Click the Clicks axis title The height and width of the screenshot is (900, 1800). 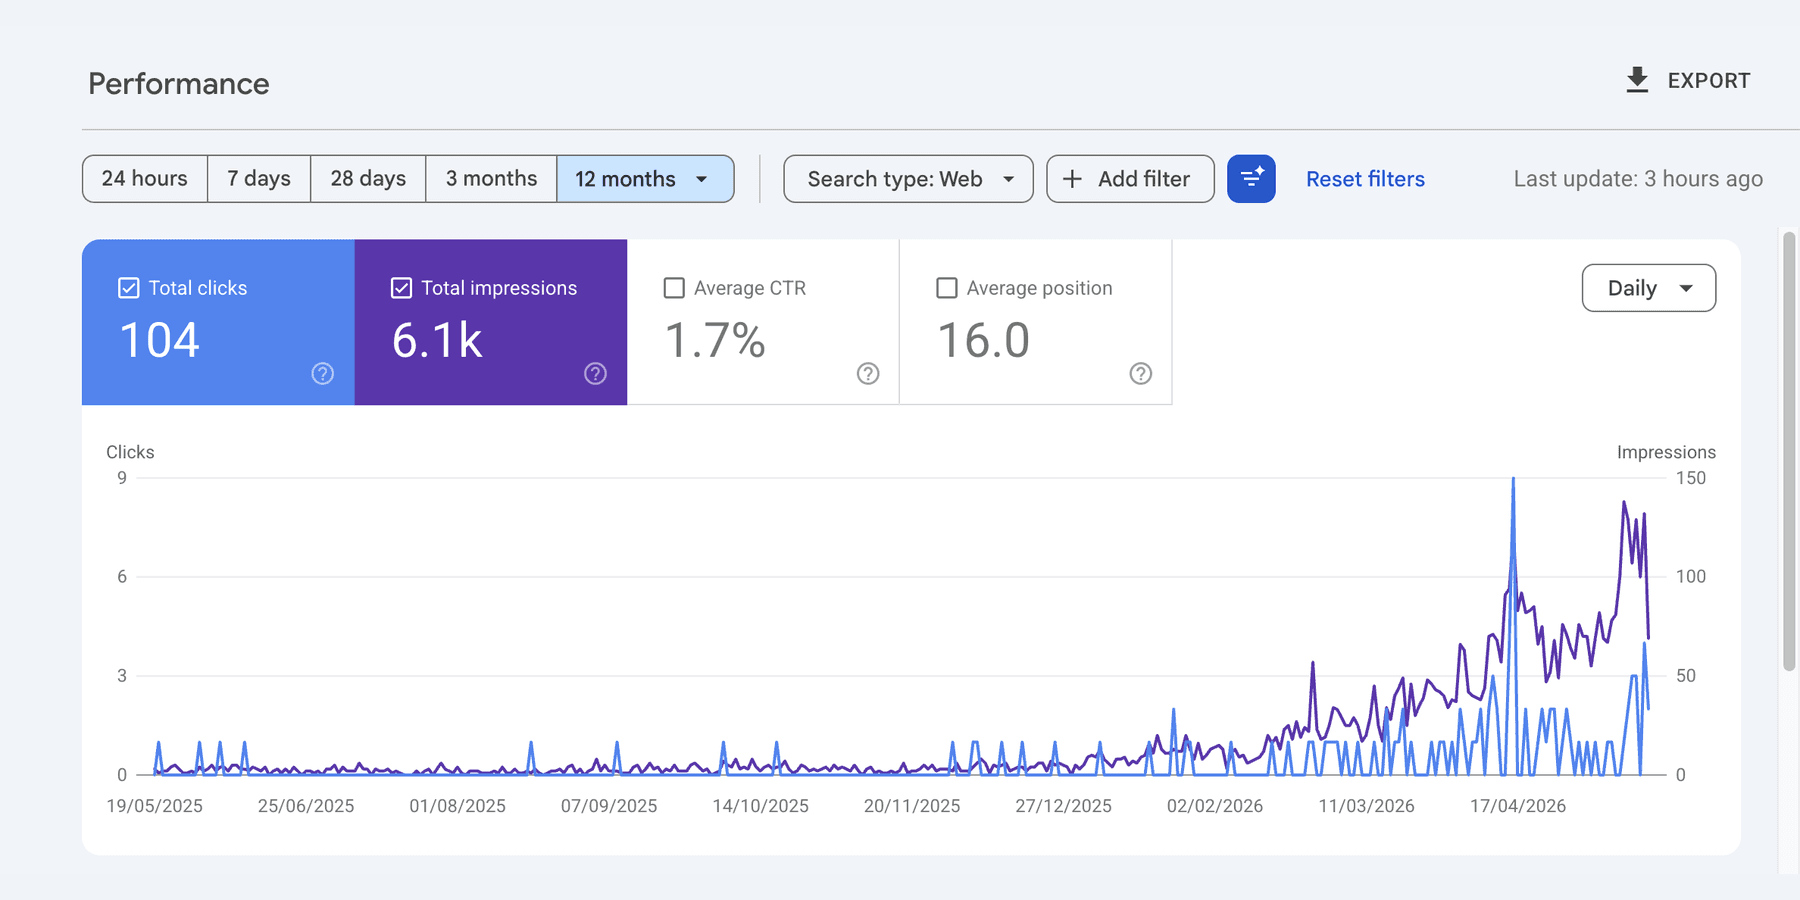(130, 452)
